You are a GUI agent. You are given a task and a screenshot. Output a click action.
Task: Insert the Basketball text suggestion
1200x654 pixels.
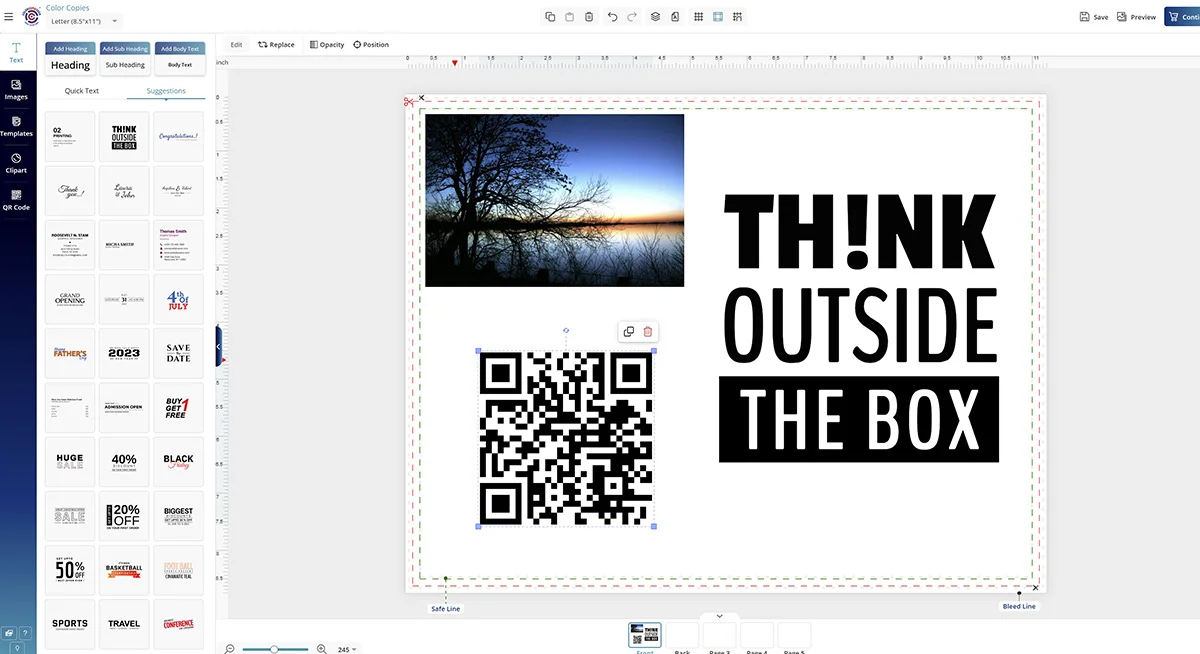(x=124, y=569)
